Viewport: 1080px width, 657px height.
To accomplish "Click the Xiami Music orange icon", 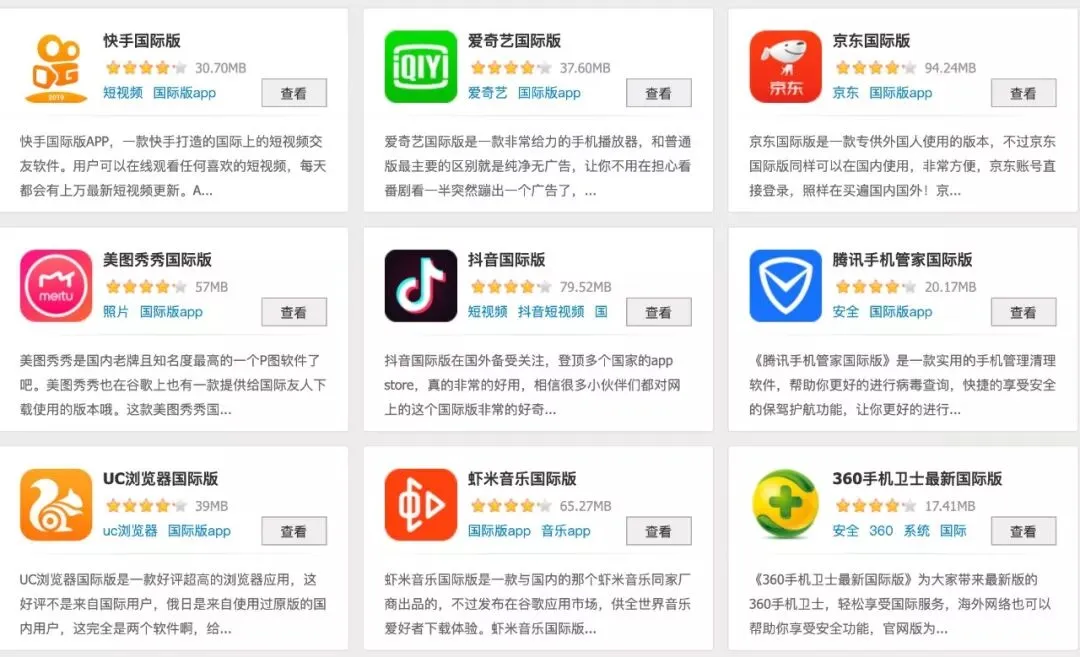I will click(x=421, y=505).
